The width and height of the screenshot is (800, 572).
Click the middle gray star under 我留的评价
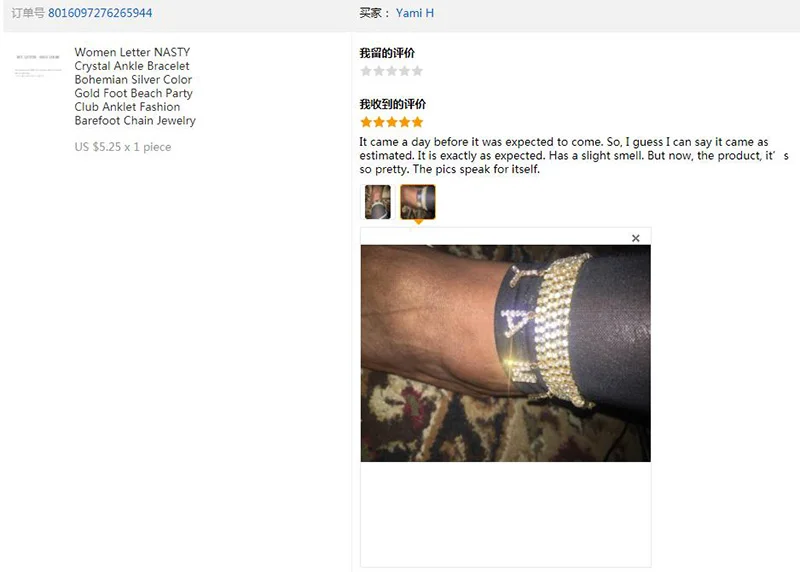(x=391, y=71)
